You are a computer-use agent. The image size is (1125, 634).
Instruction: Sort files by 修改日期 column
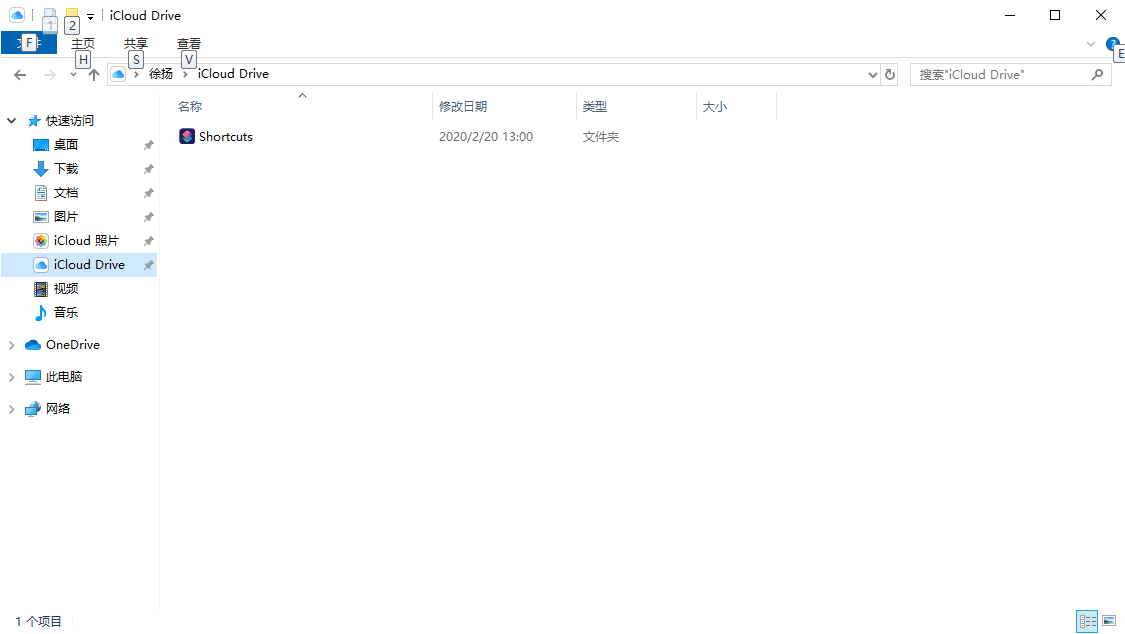[463, 106]
